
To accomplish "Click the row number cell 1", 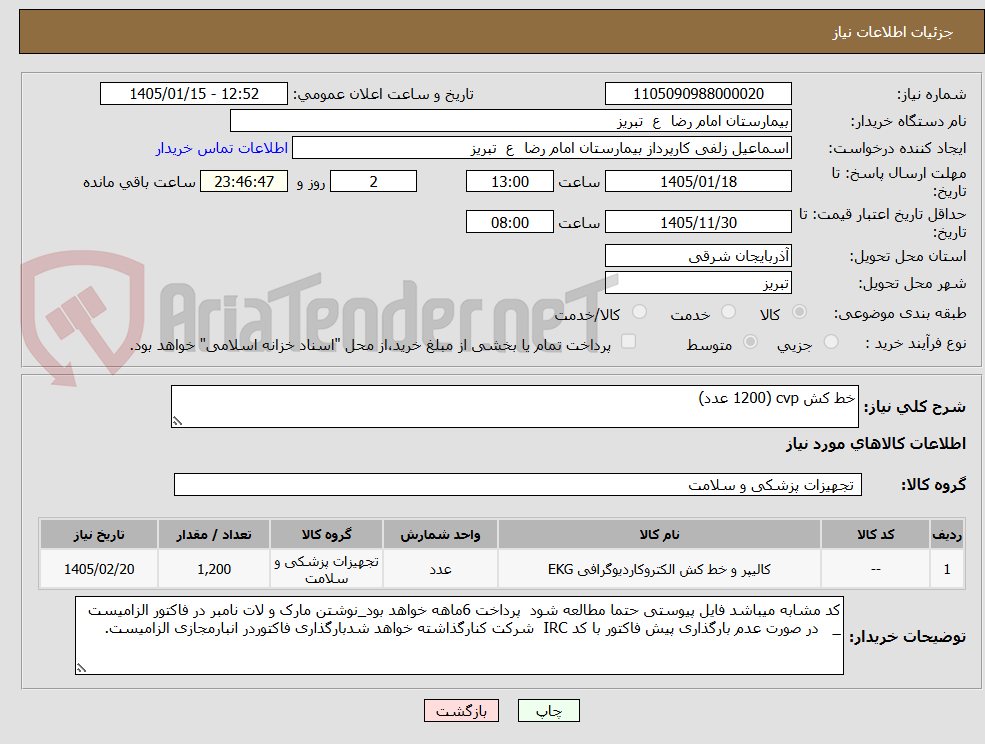I will point(947,569).
